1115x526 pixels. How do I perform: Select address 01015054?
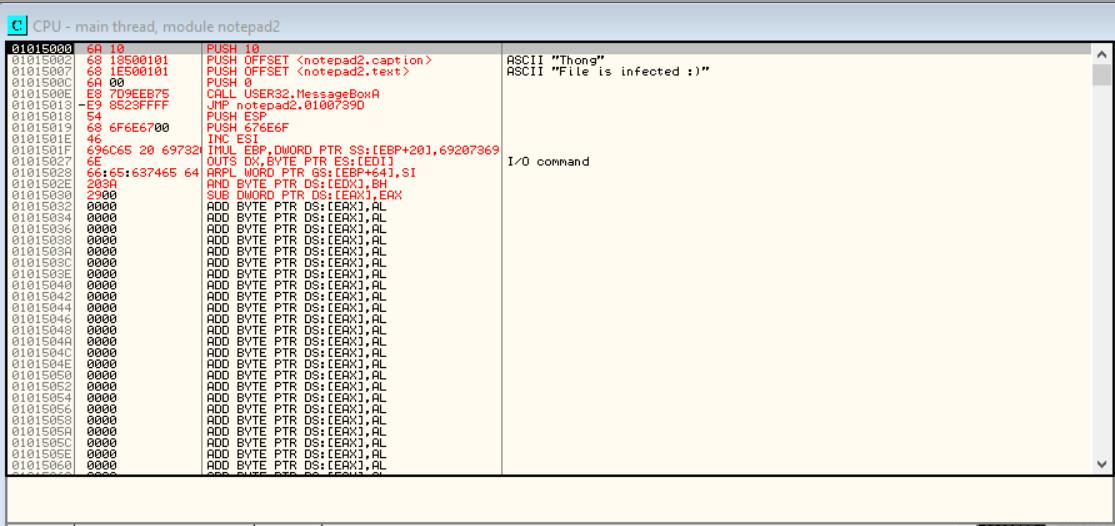click(x=41, y=398)
